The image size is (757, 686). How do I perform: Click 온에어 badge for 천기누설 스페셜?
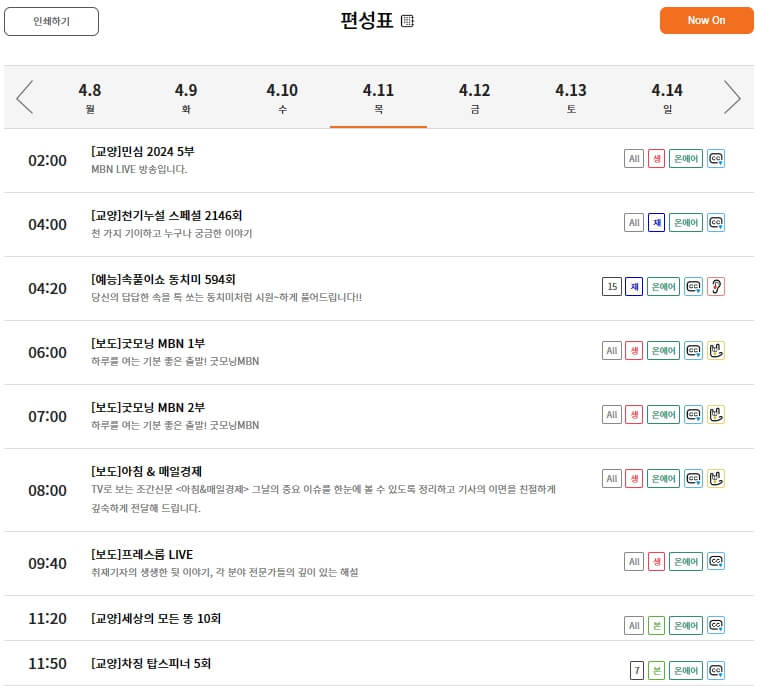pyautogui.click(x=686, y=223)
